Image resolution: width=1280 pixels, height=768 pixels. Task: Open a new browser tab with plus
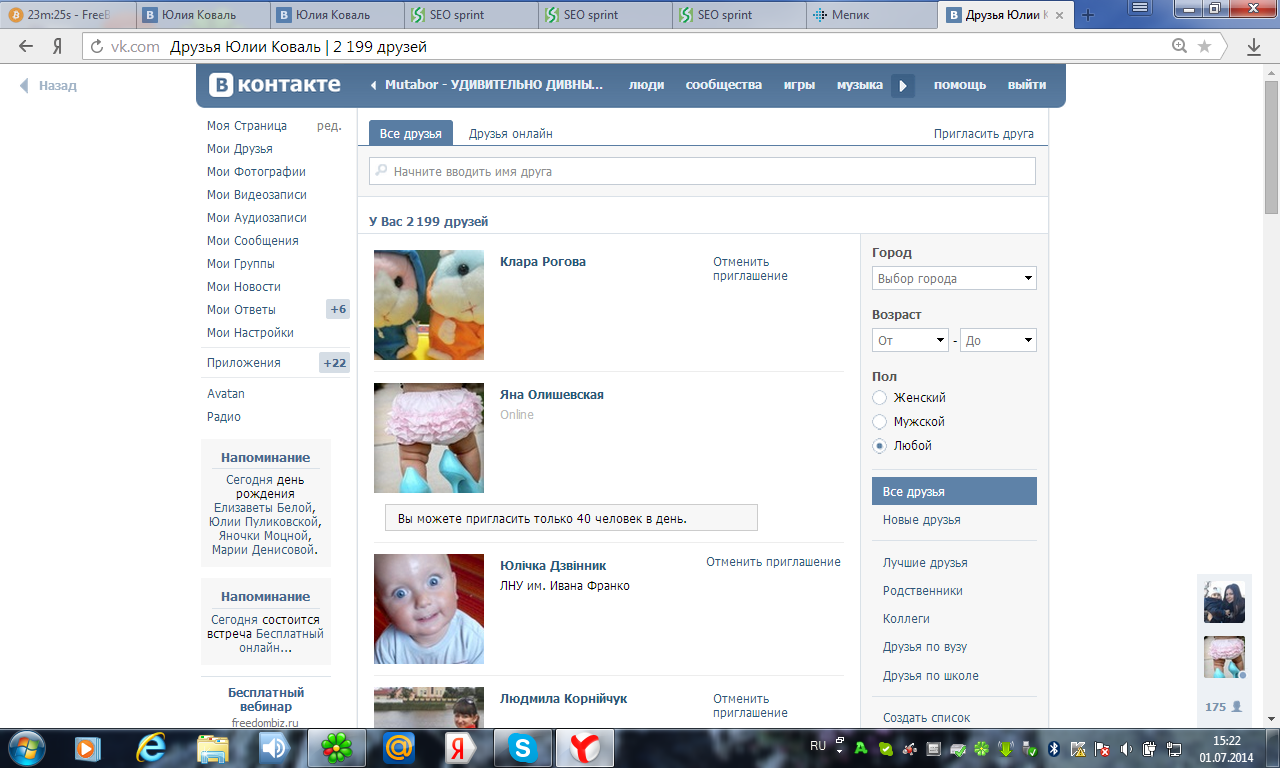pyautogui.click(x=1089, y=14)
